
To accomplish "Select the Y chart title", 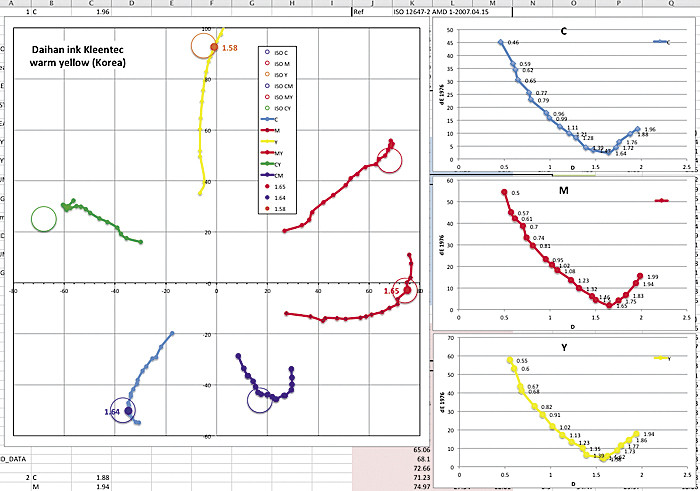I will pyautogui.click(x=564, y=349).
